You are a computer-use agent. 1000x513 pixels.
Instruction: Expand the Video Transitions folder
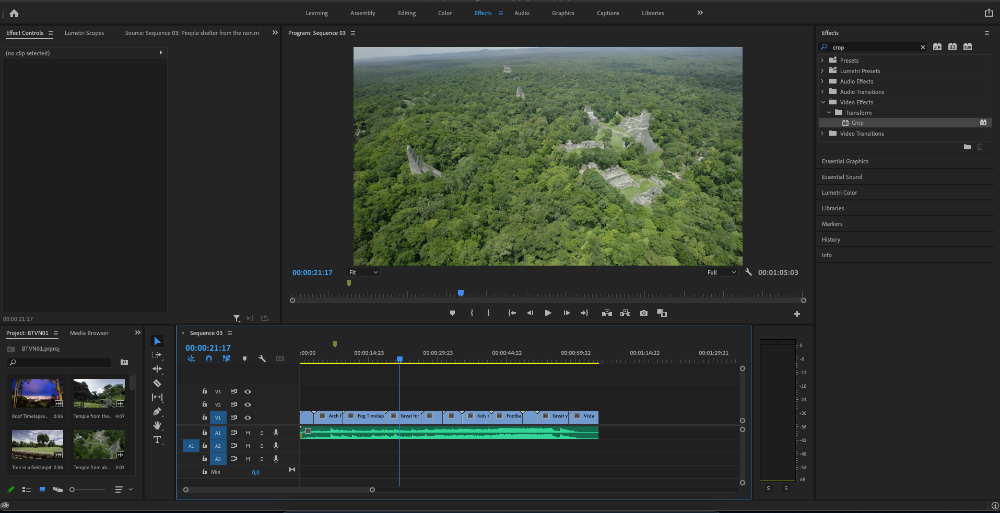click(x=822, y=133)
